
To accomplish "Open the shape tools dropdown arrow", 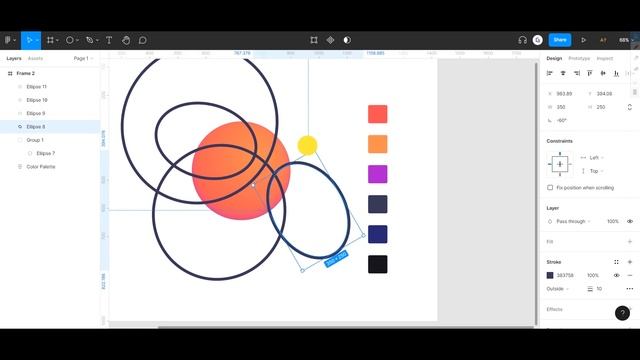I will pos(77,40).
